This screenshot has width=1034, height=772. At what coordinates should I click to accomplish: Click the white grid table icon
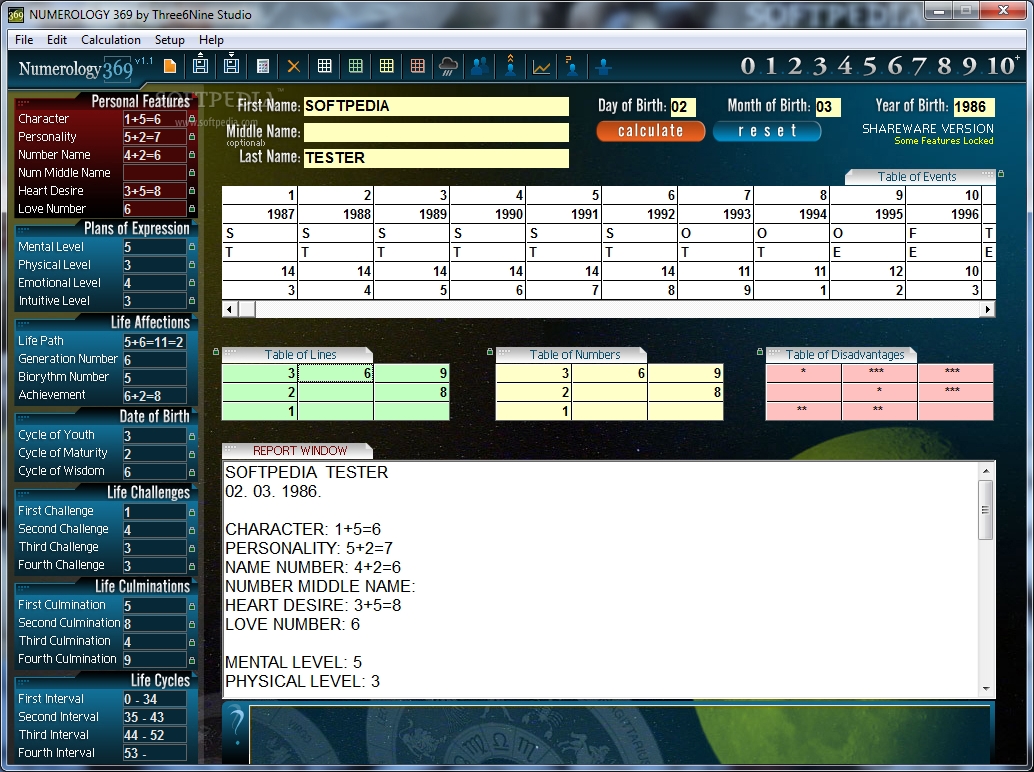(324, 66)
